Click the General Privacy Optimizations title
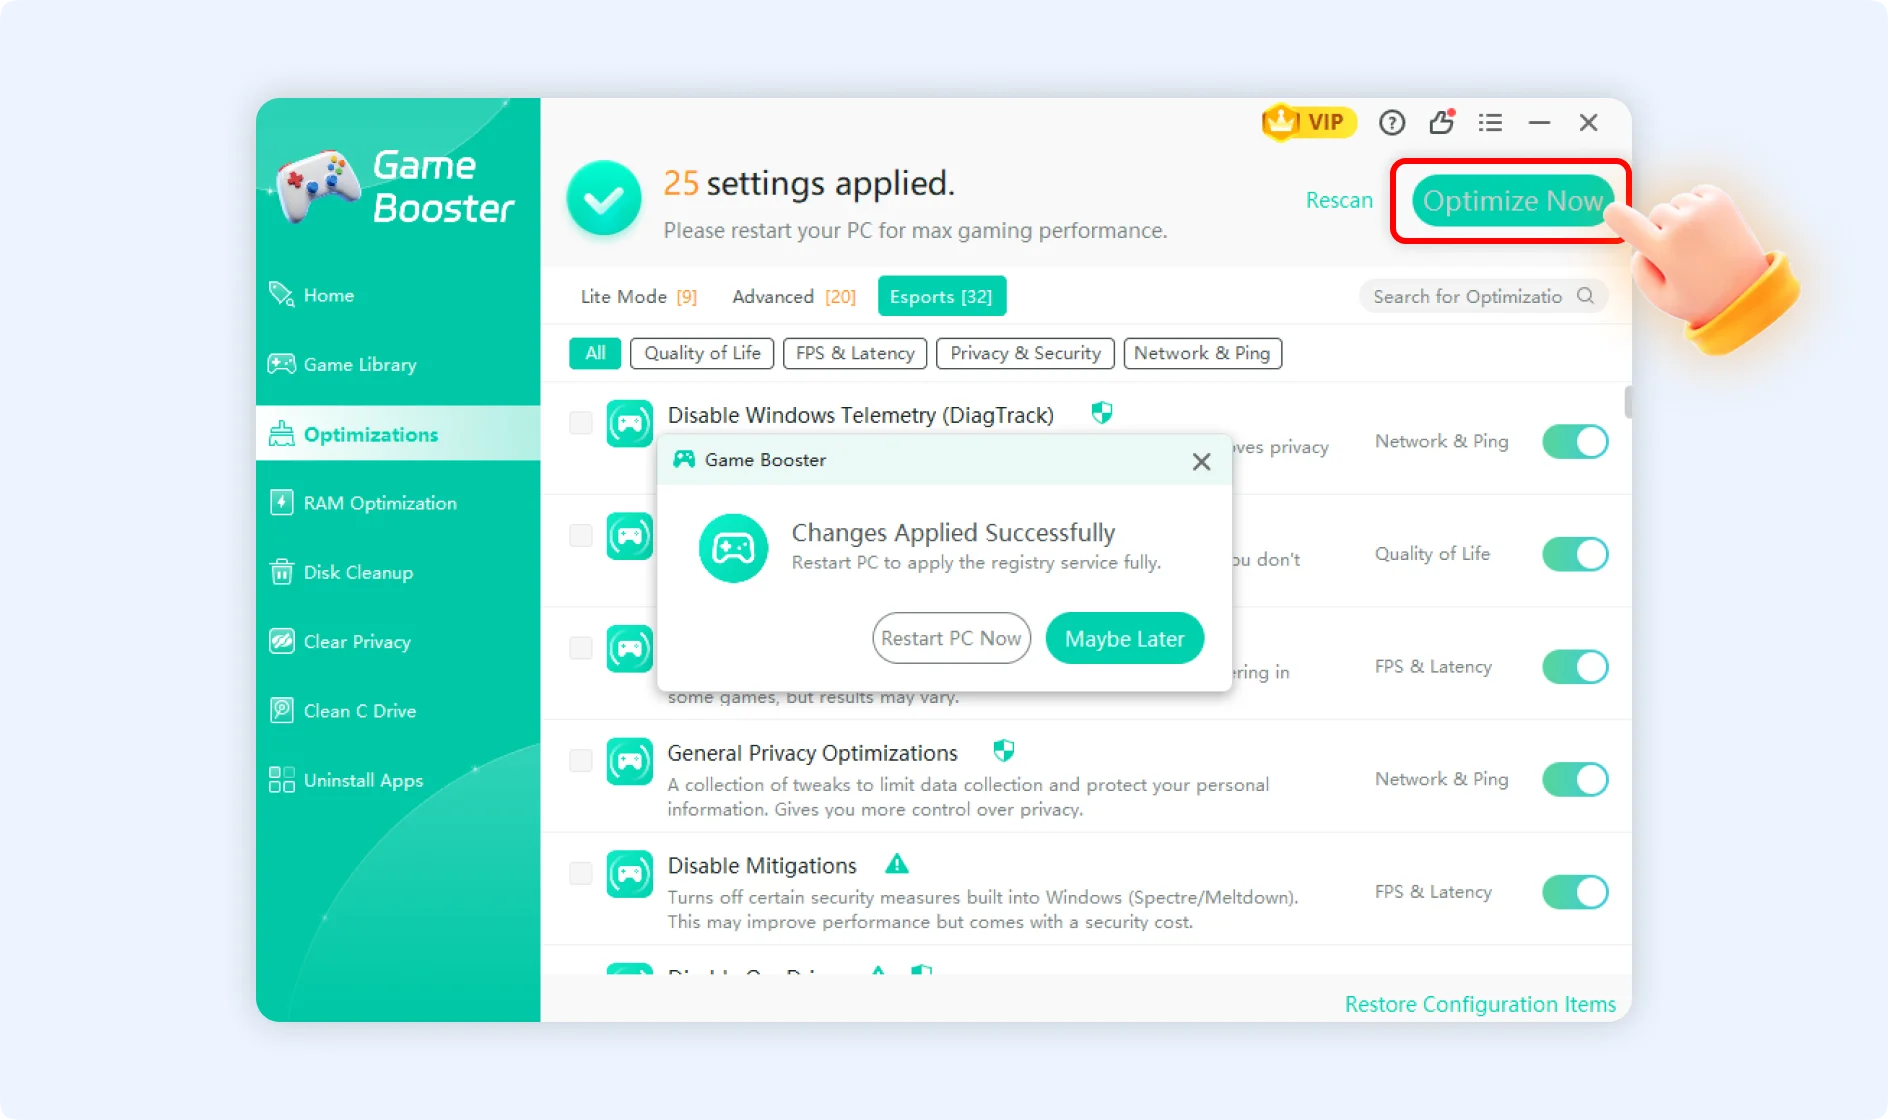Screen dimensions: 1888x1120 tap(812, 753)
